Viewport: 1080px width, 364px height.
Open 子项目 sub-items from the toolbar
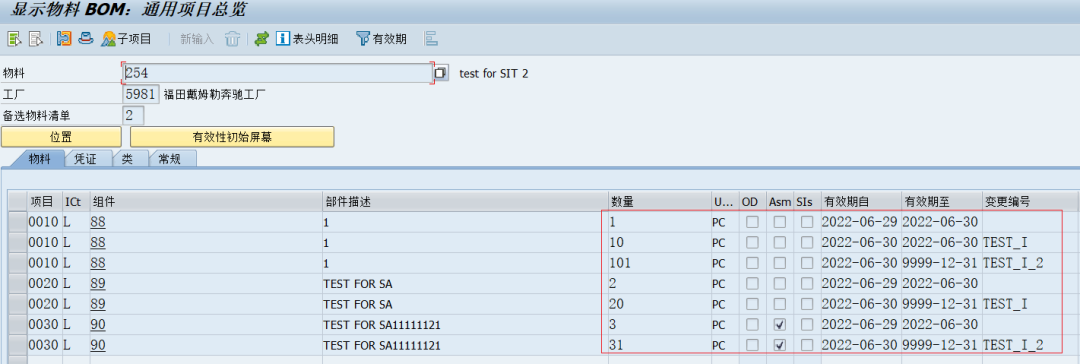coord(126,39)
